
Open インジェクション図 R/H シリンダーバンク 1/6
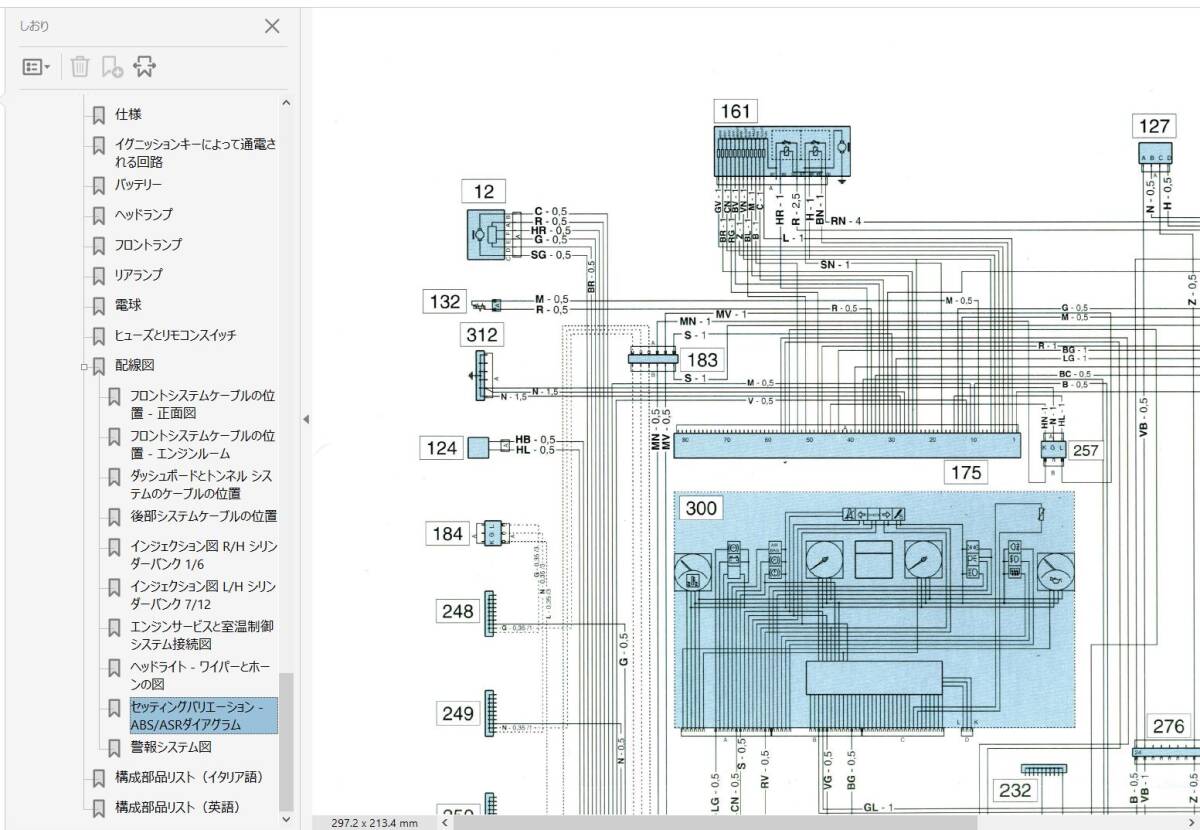point(203,555)
